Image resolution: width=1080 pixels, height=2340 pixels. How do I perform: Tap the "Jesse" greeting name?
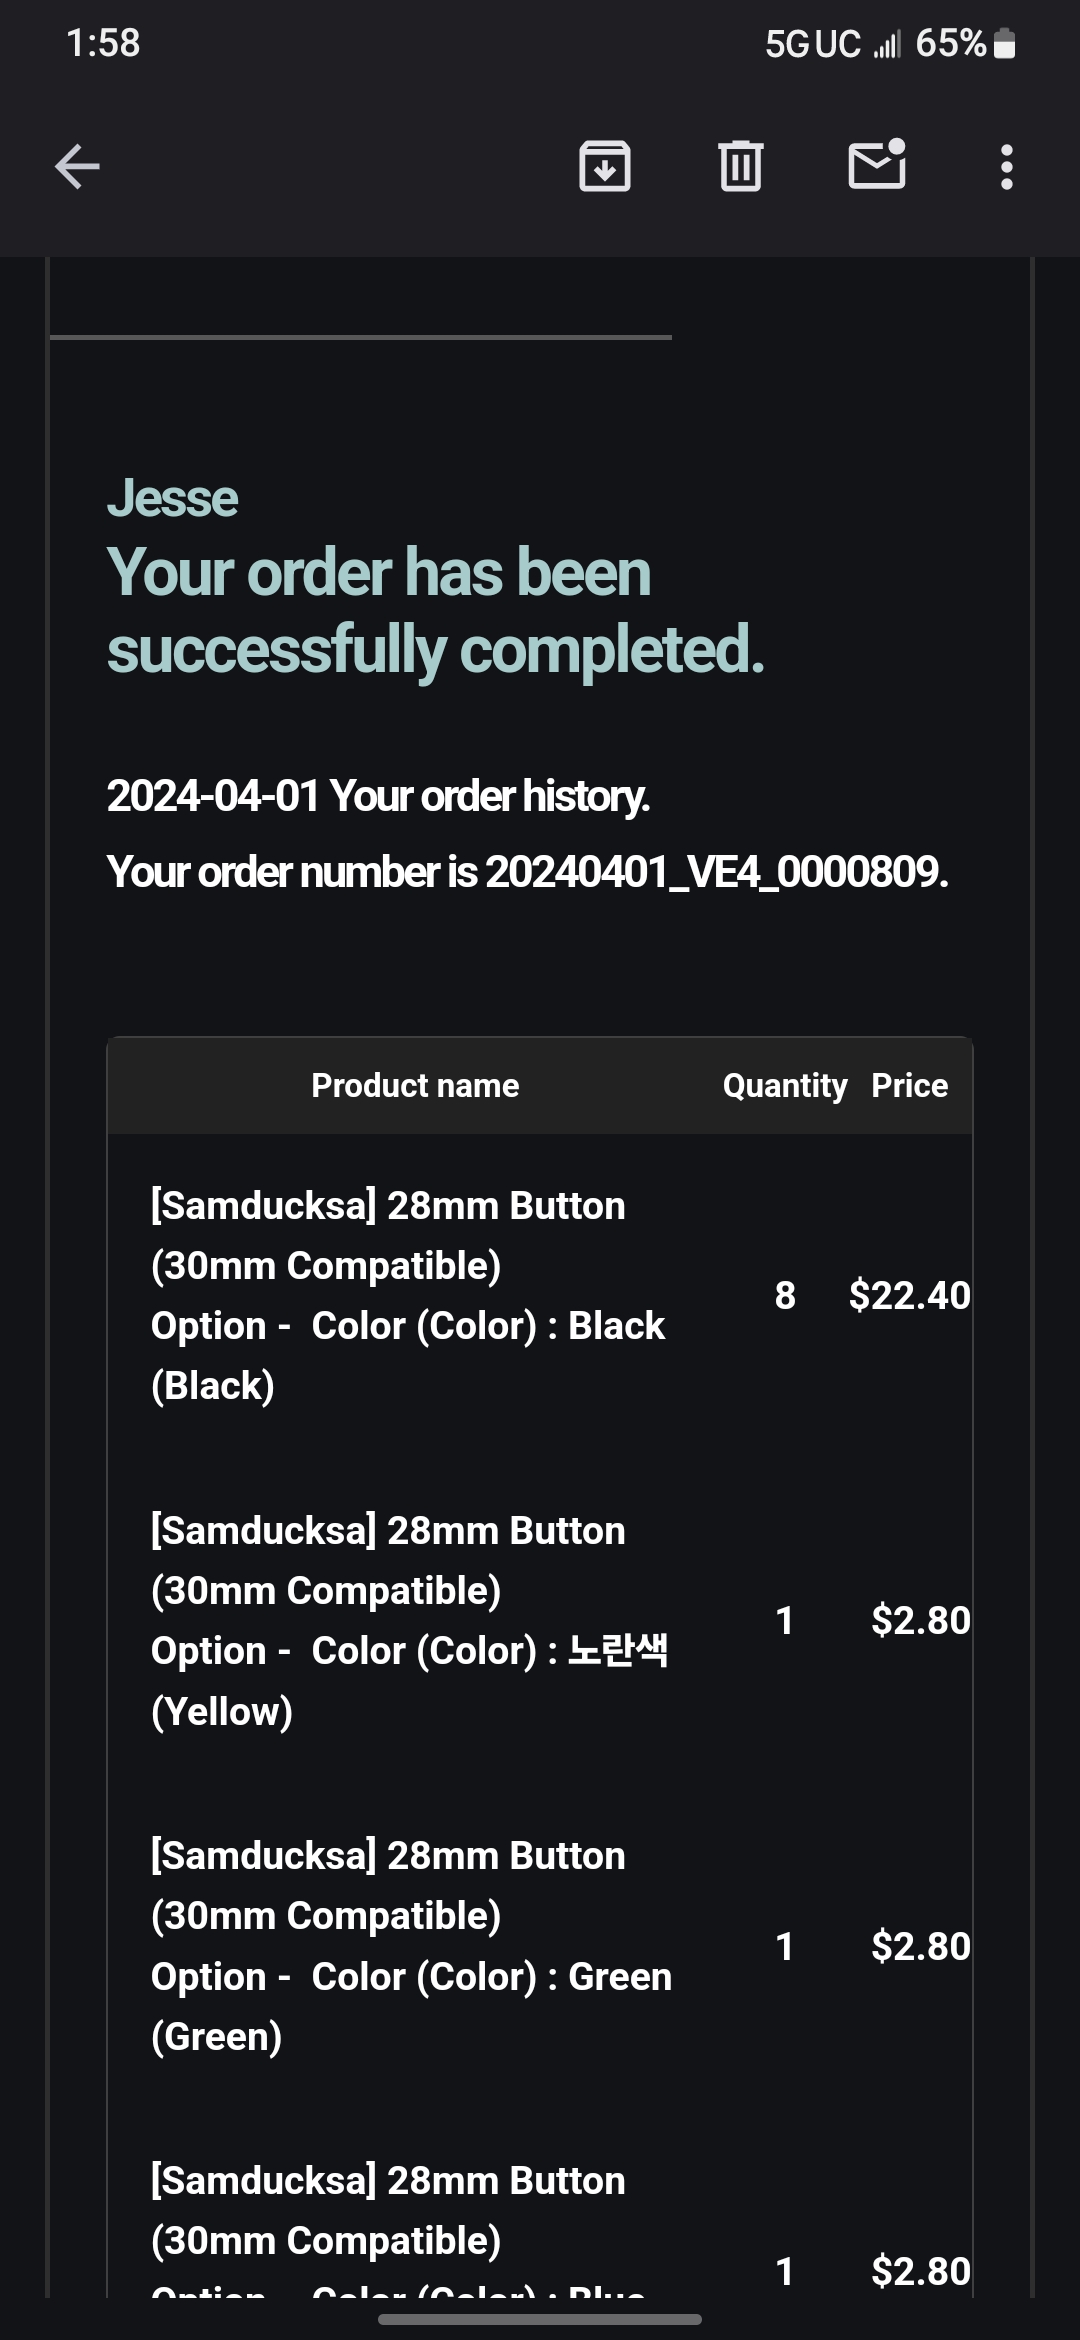point(173,498)
